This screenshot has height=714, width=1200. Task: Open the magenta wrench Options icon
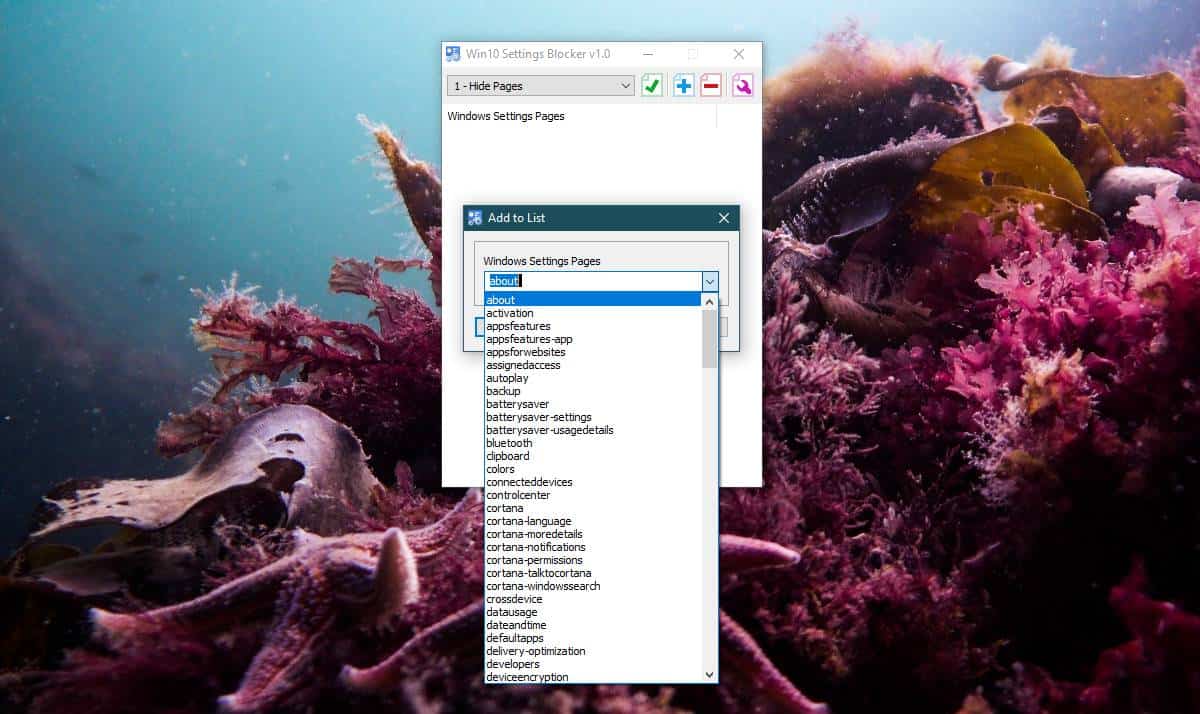click(x=743, y=86)
